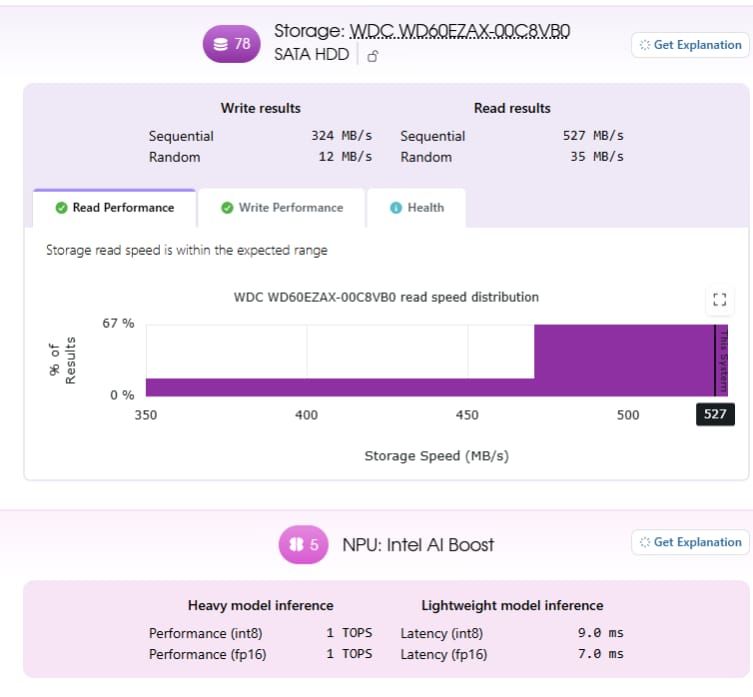This screenshot has height=697, width=753.
Task: Click the storage score 78 badge
Action: 231,44
